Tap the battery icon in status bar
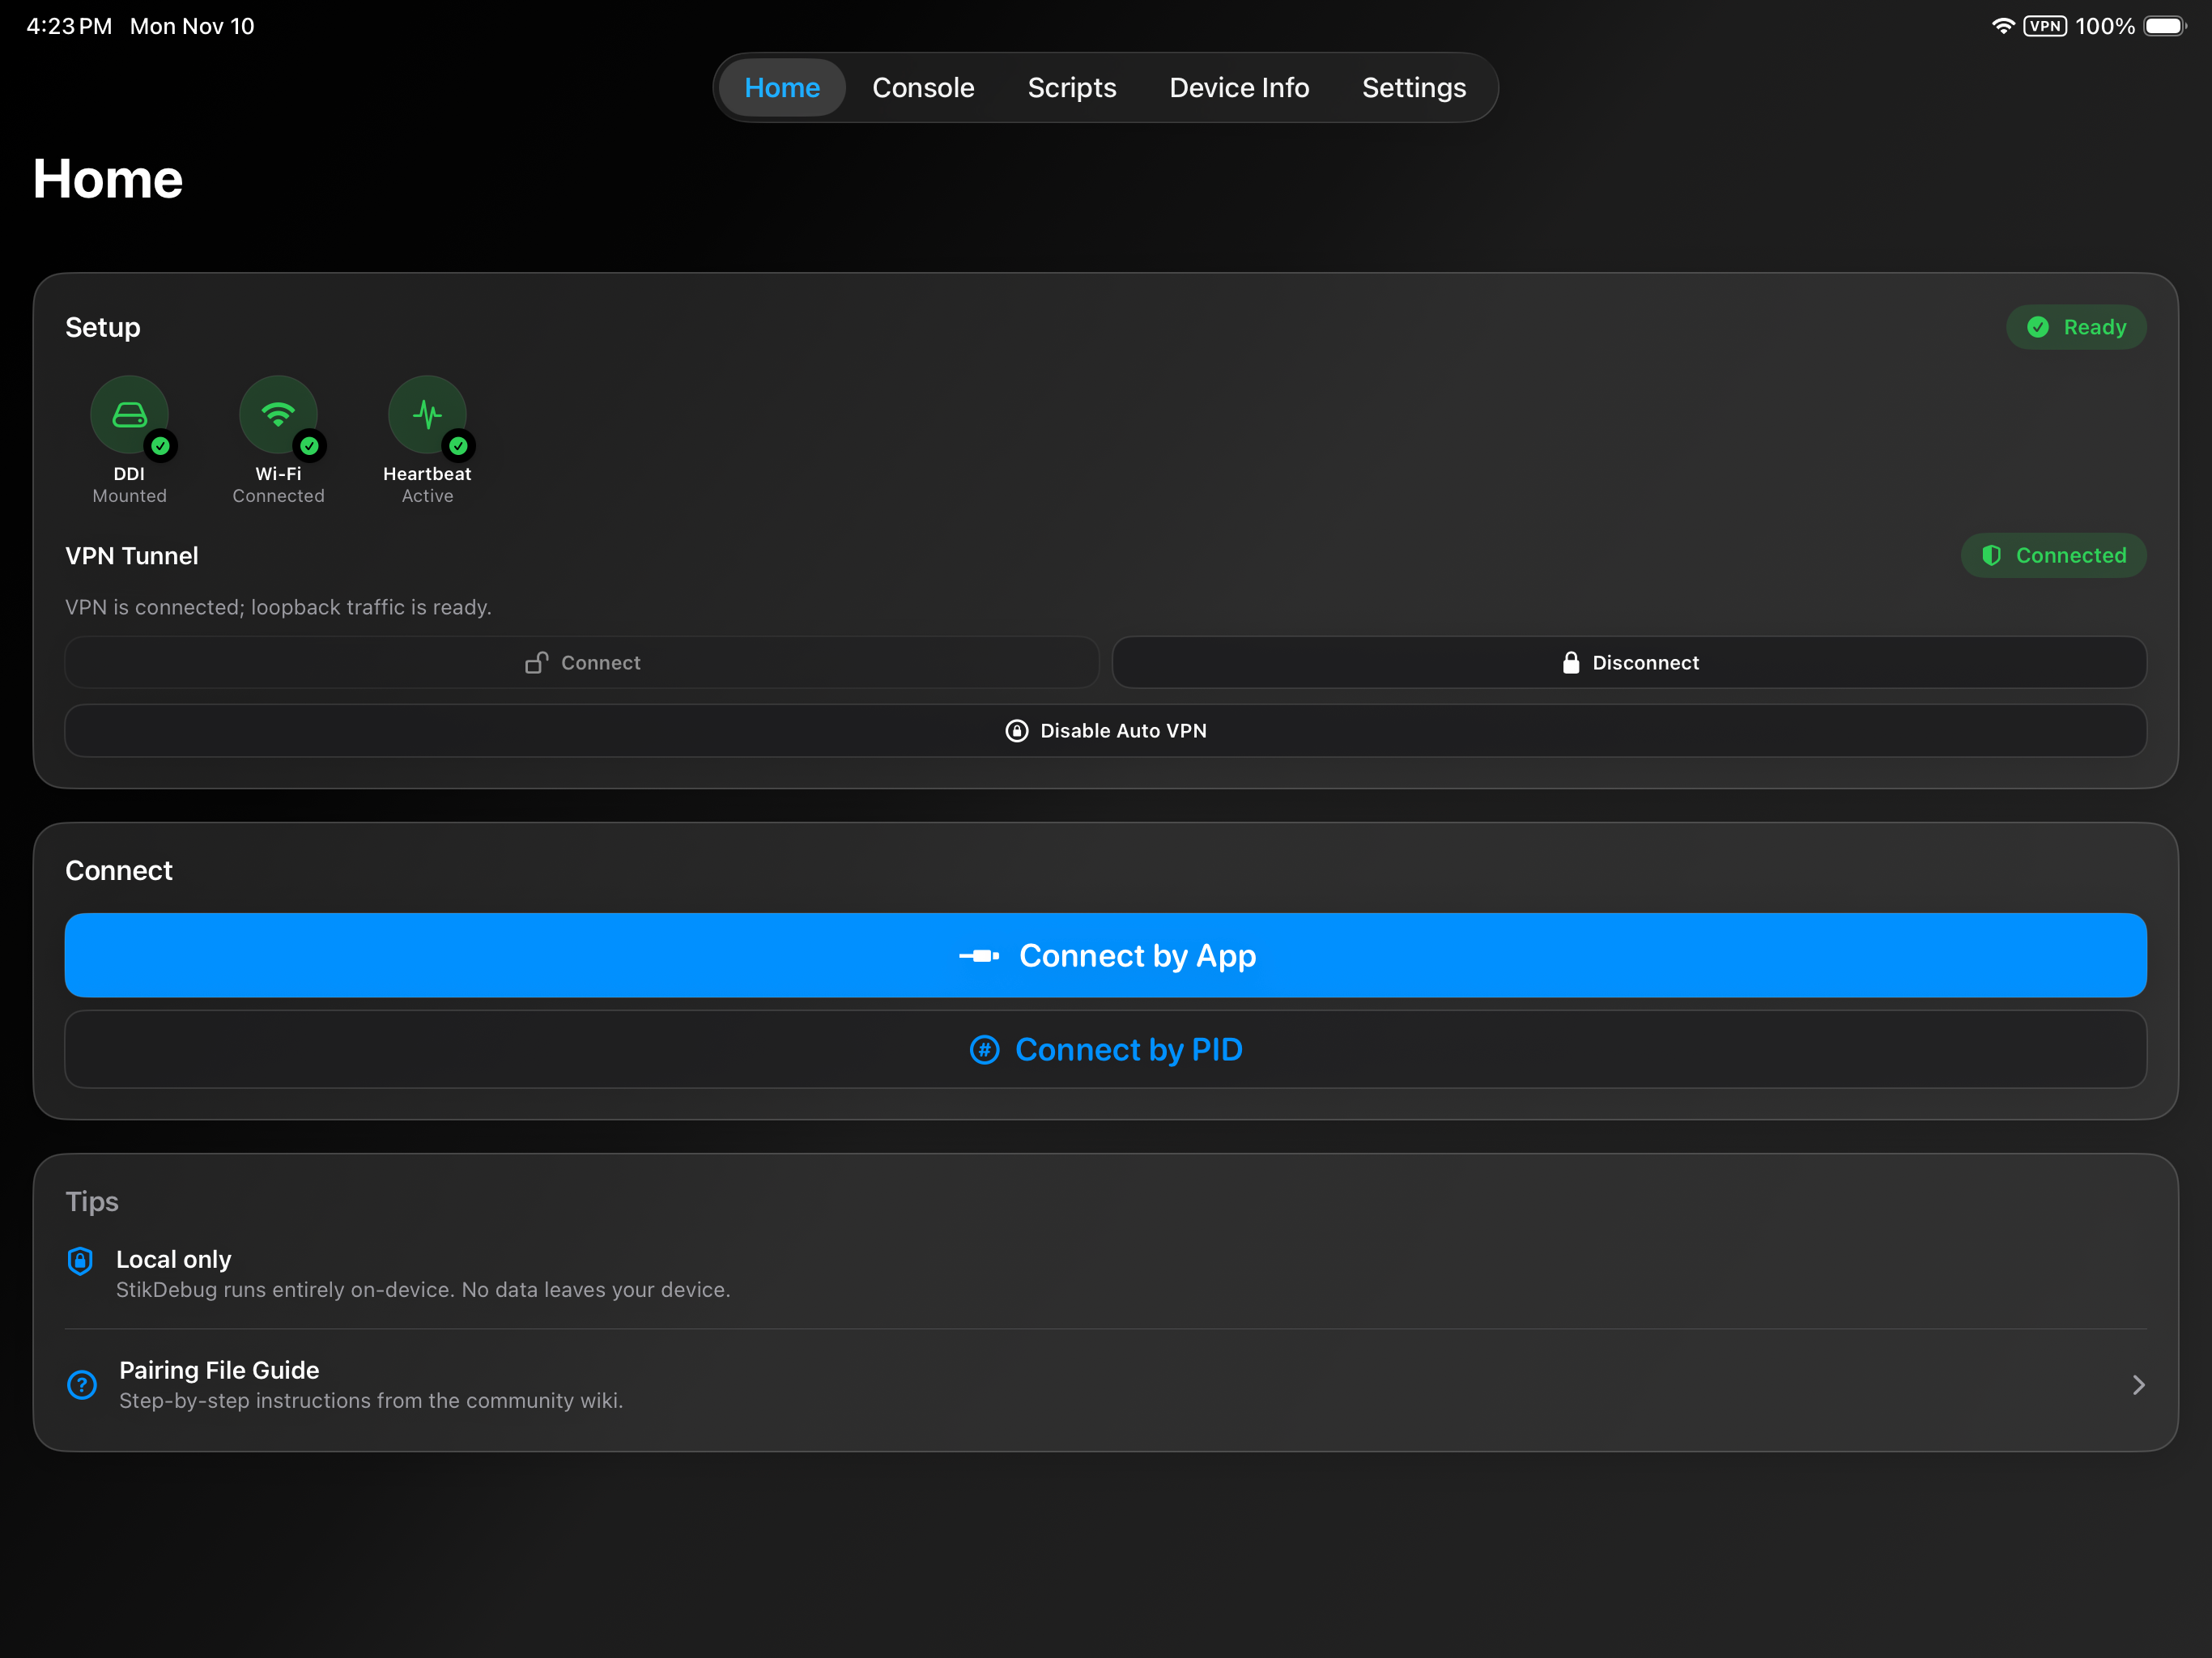Image resolution: width=2212 pixels, height=1658 pixels. [2164, 26]
